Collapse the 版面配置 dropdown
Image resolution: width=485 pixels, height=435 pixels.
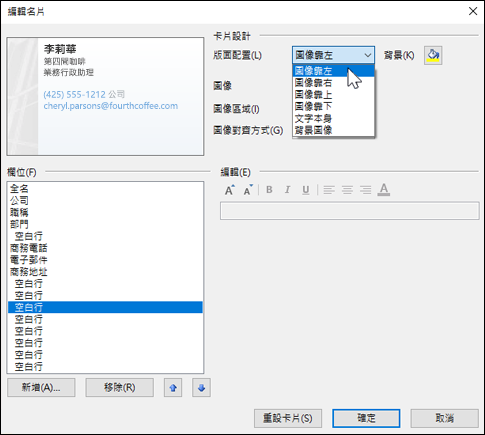click(368, 55)
